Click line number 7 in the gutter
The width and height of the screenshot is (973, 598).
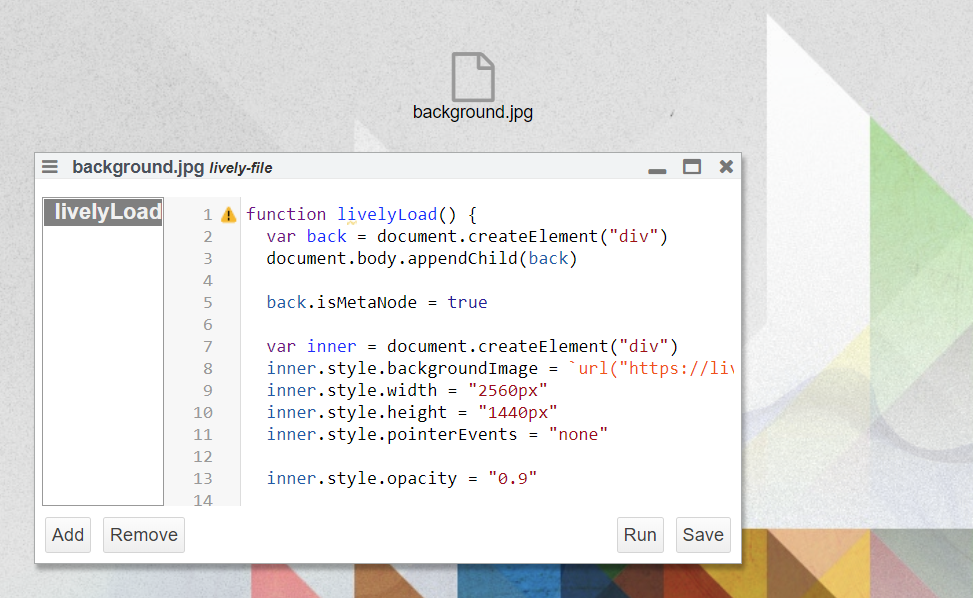[207, 347]
